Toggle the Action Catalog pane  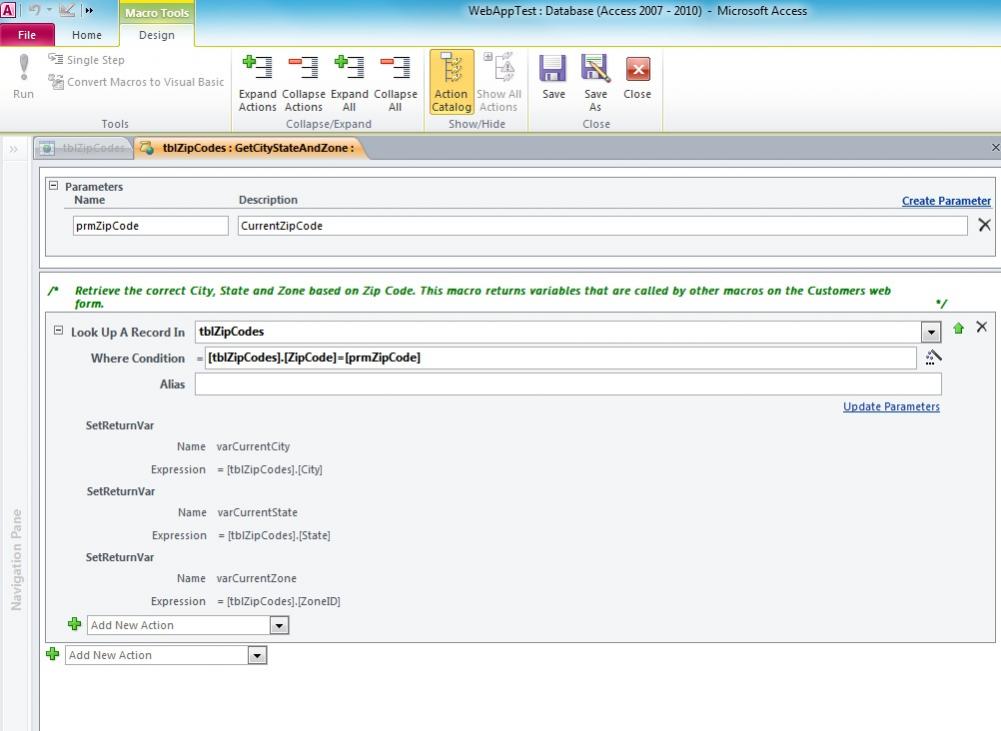[451, 83]
